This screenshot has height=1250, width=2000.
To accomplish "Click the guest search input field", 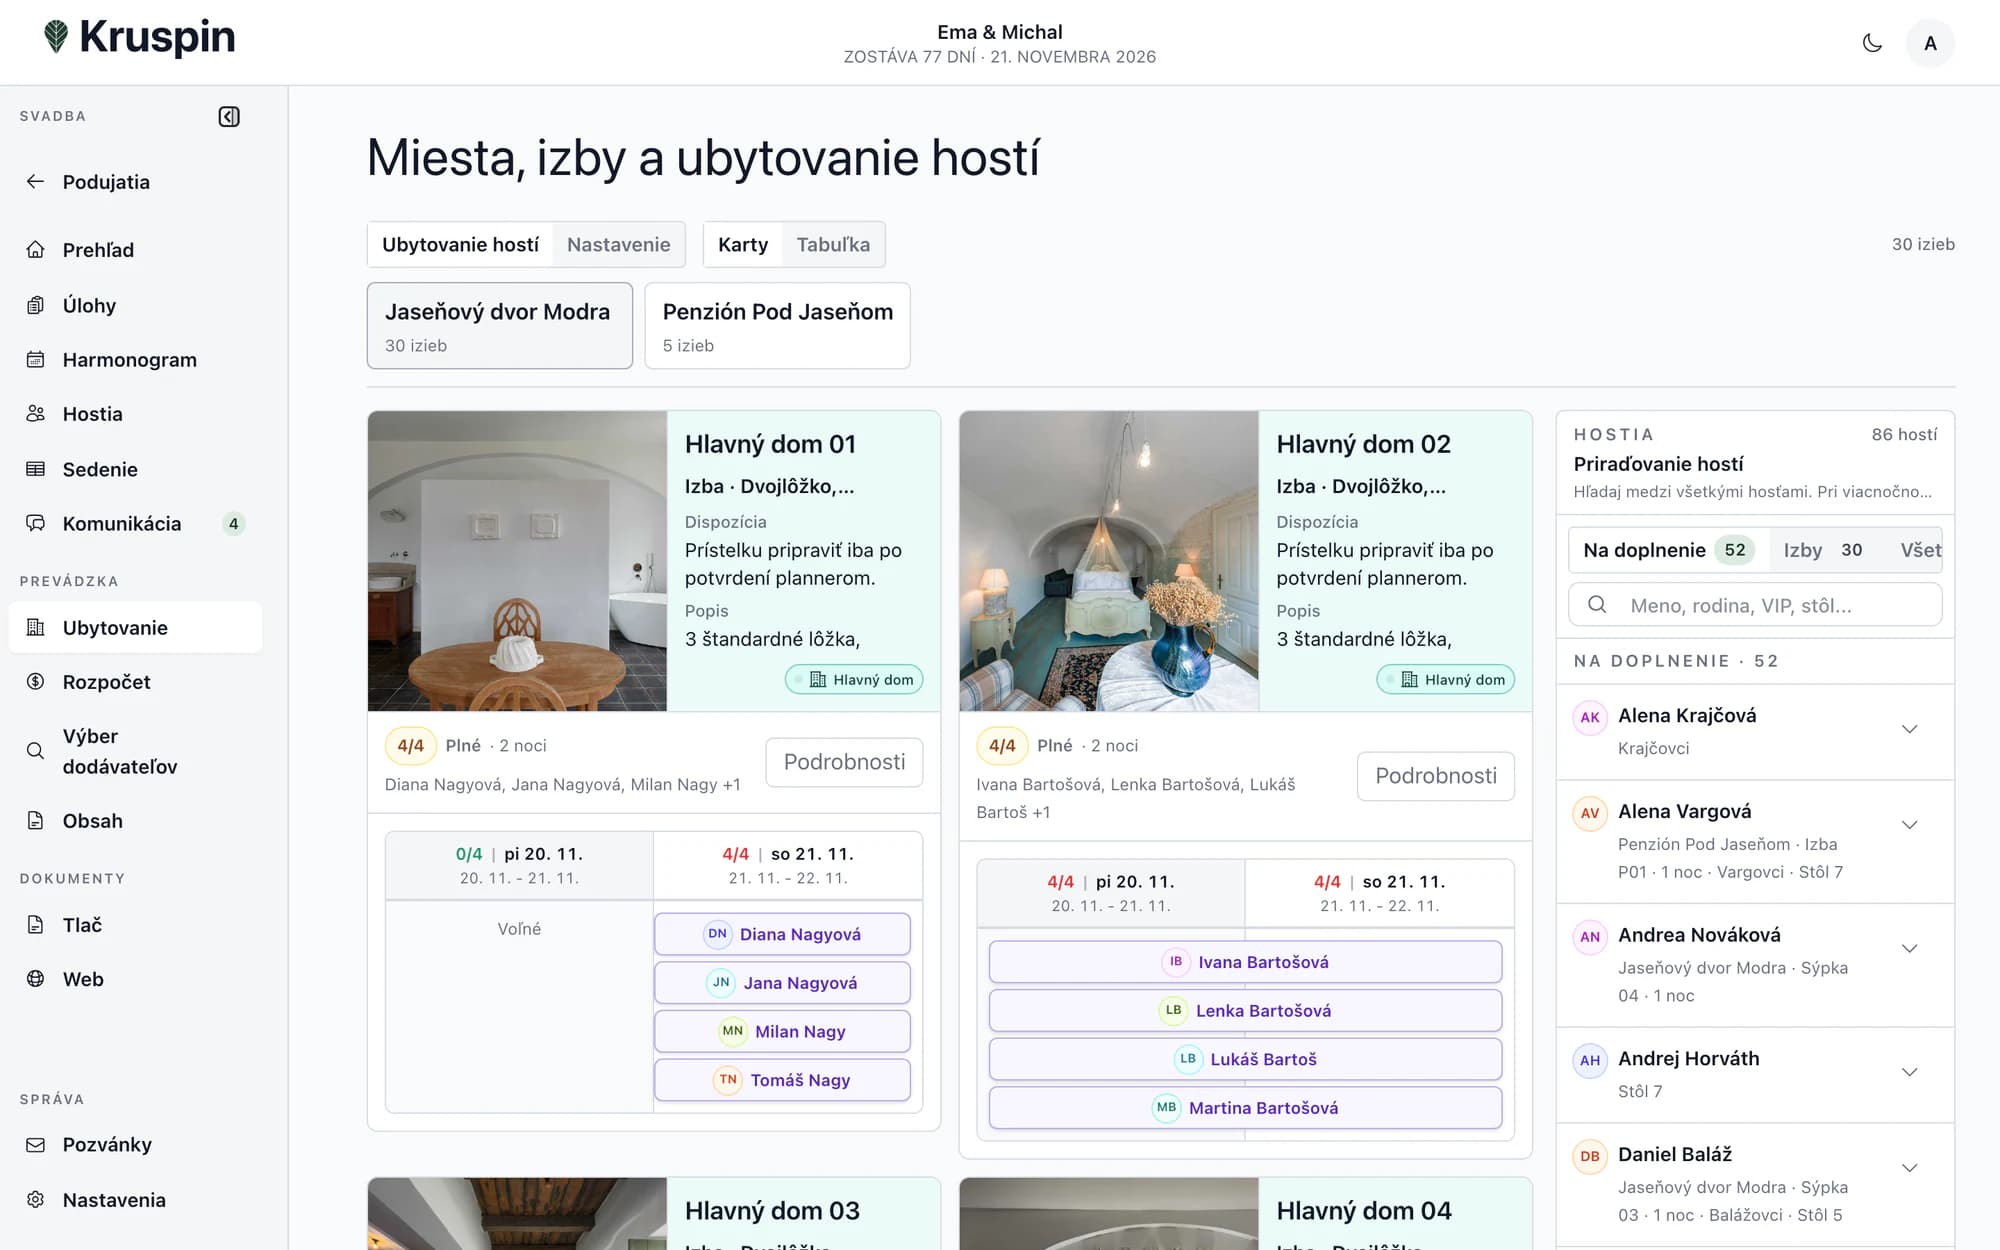I will pos(1755,605).
